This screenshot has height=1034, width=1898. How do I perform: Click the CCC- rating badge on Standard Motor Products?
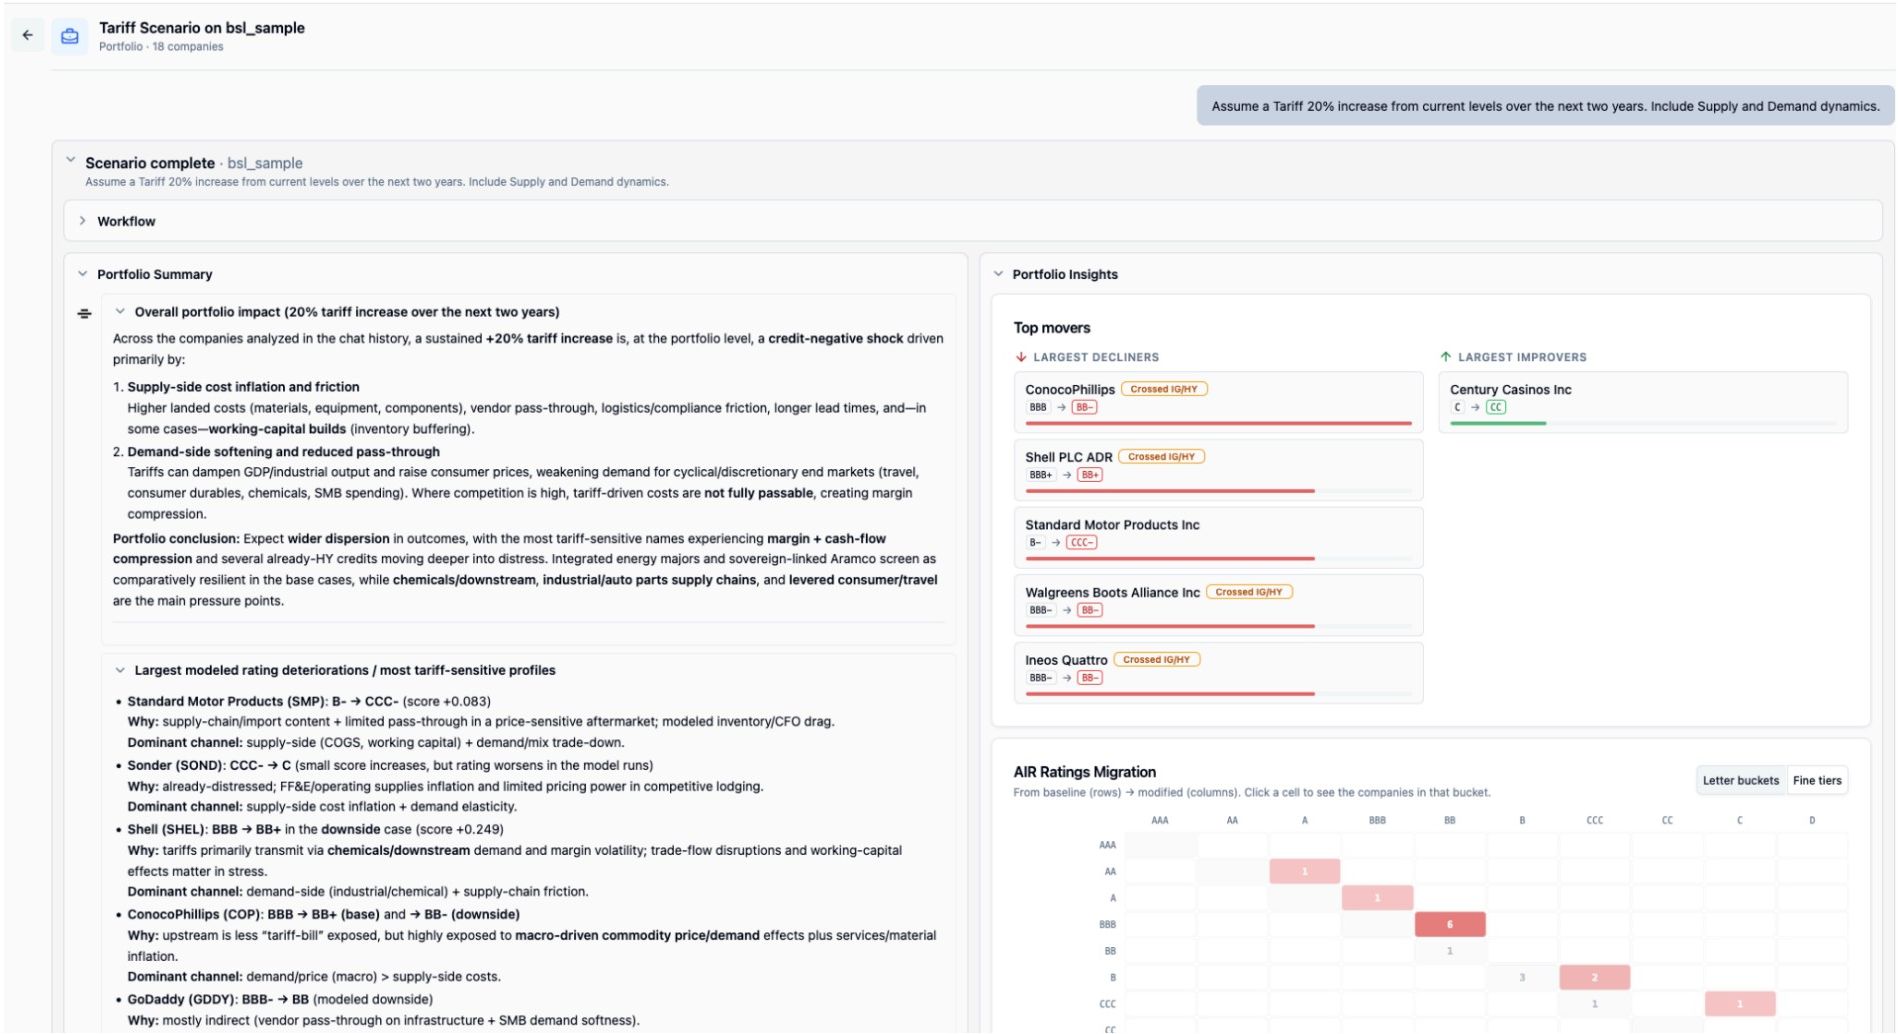(x=1081, y=543)
